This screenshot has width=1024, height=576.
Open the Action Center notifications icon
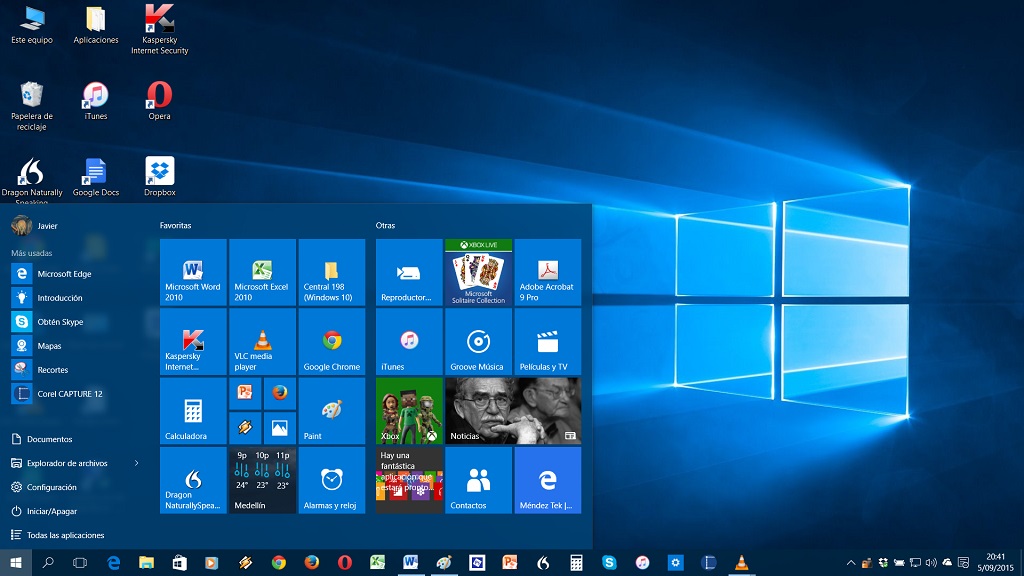[963, 562]
